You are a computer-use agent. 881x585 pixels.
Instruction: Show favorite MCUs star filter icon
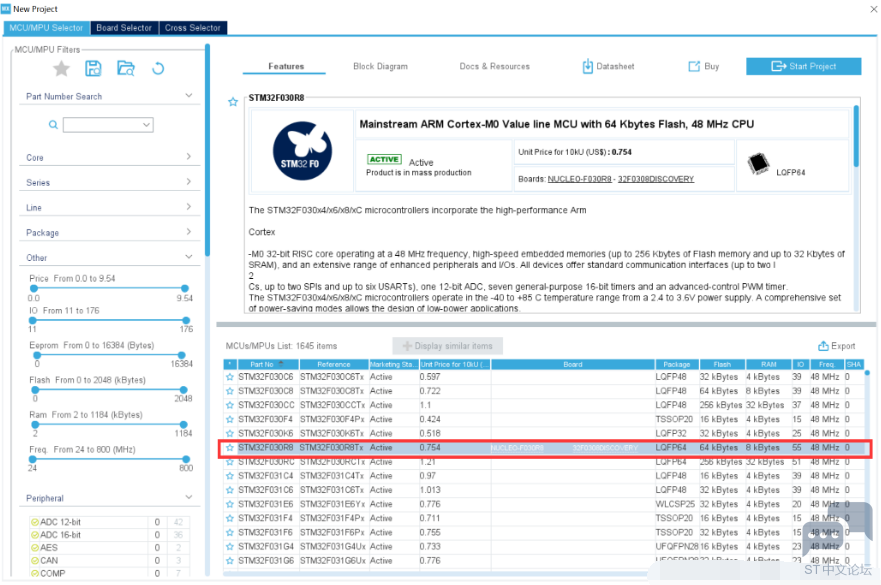coord(61,69)
